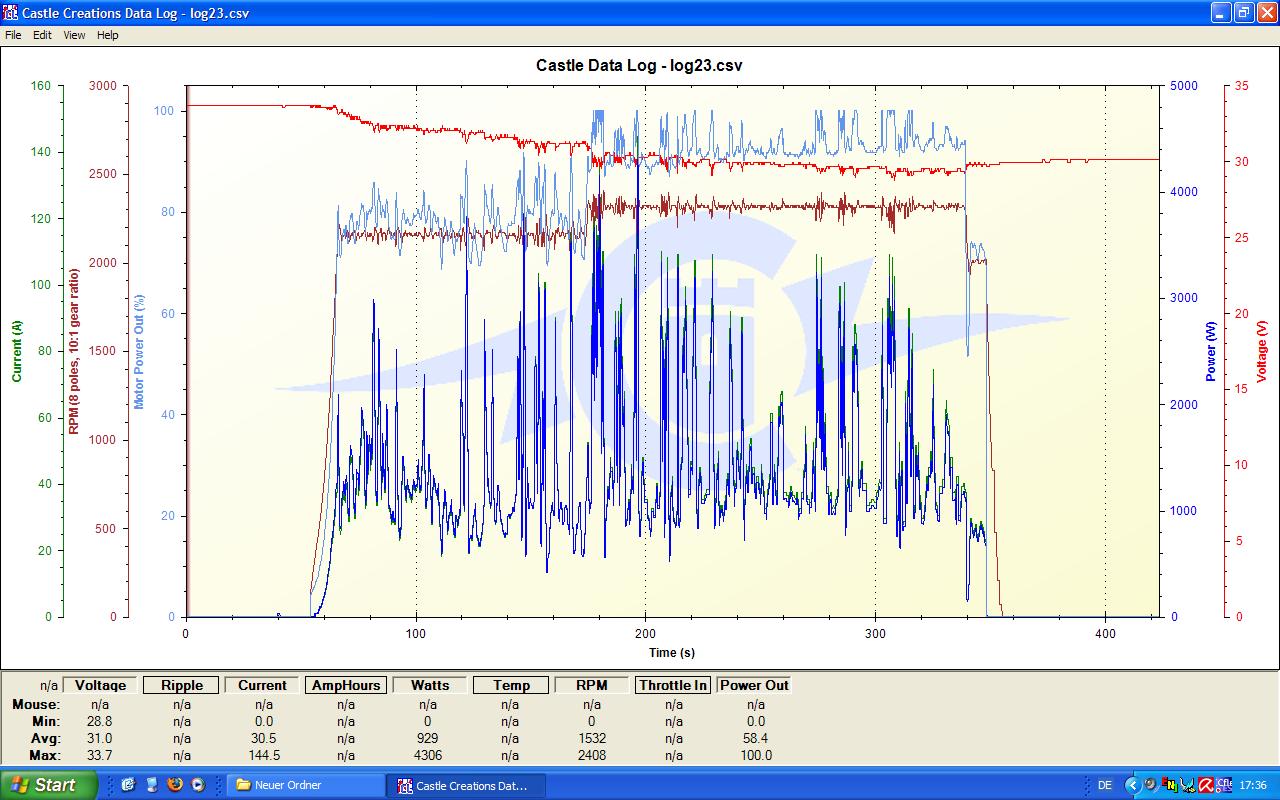The height and width of the screenshot is (800, 1280).
Task: Turn on the Temp data series
Action: pos(510,685)
